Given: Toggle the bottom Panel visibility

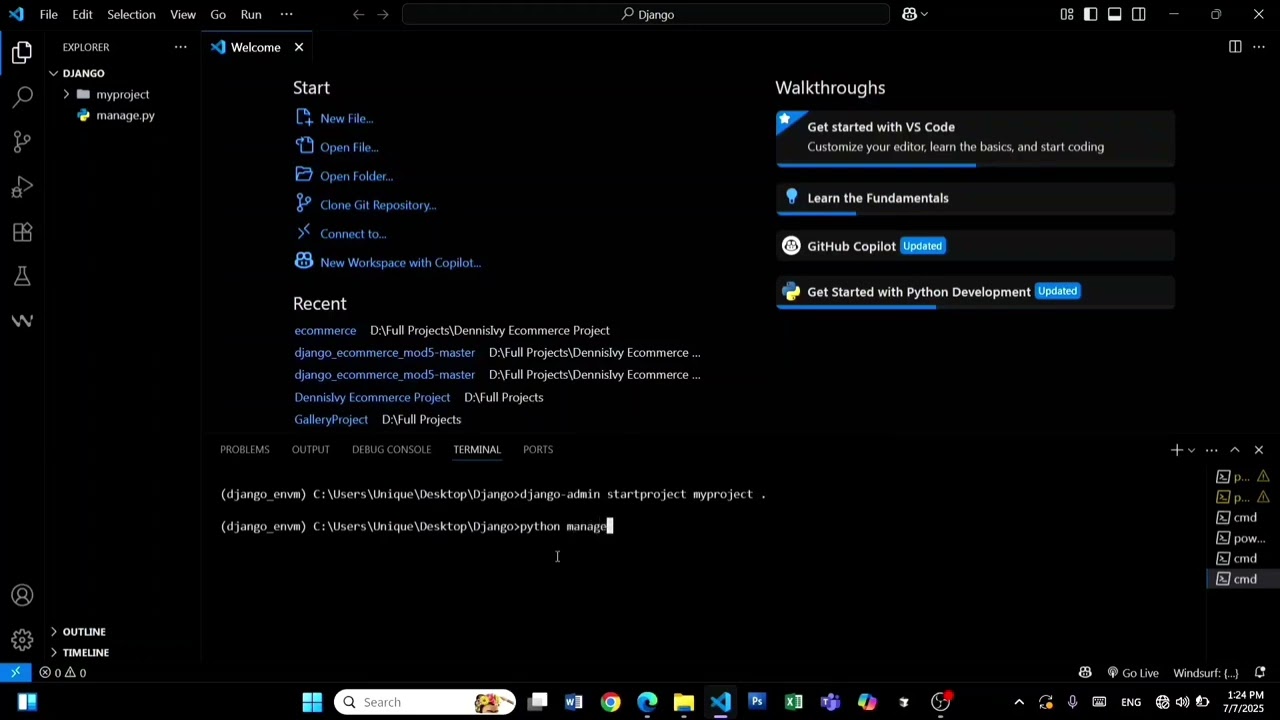Looking at the screenshot, I should 1115,14.
